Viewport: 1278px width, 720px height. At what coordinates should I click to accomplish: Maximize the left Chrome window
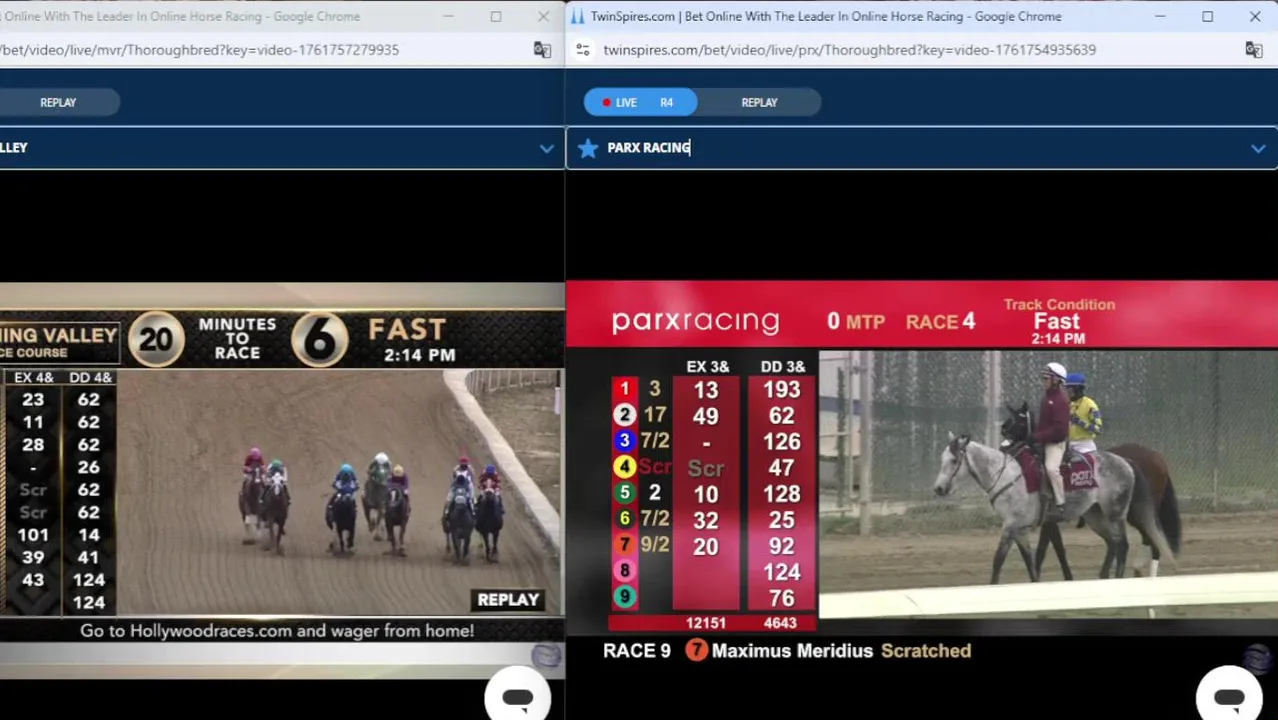coord(495,16)
